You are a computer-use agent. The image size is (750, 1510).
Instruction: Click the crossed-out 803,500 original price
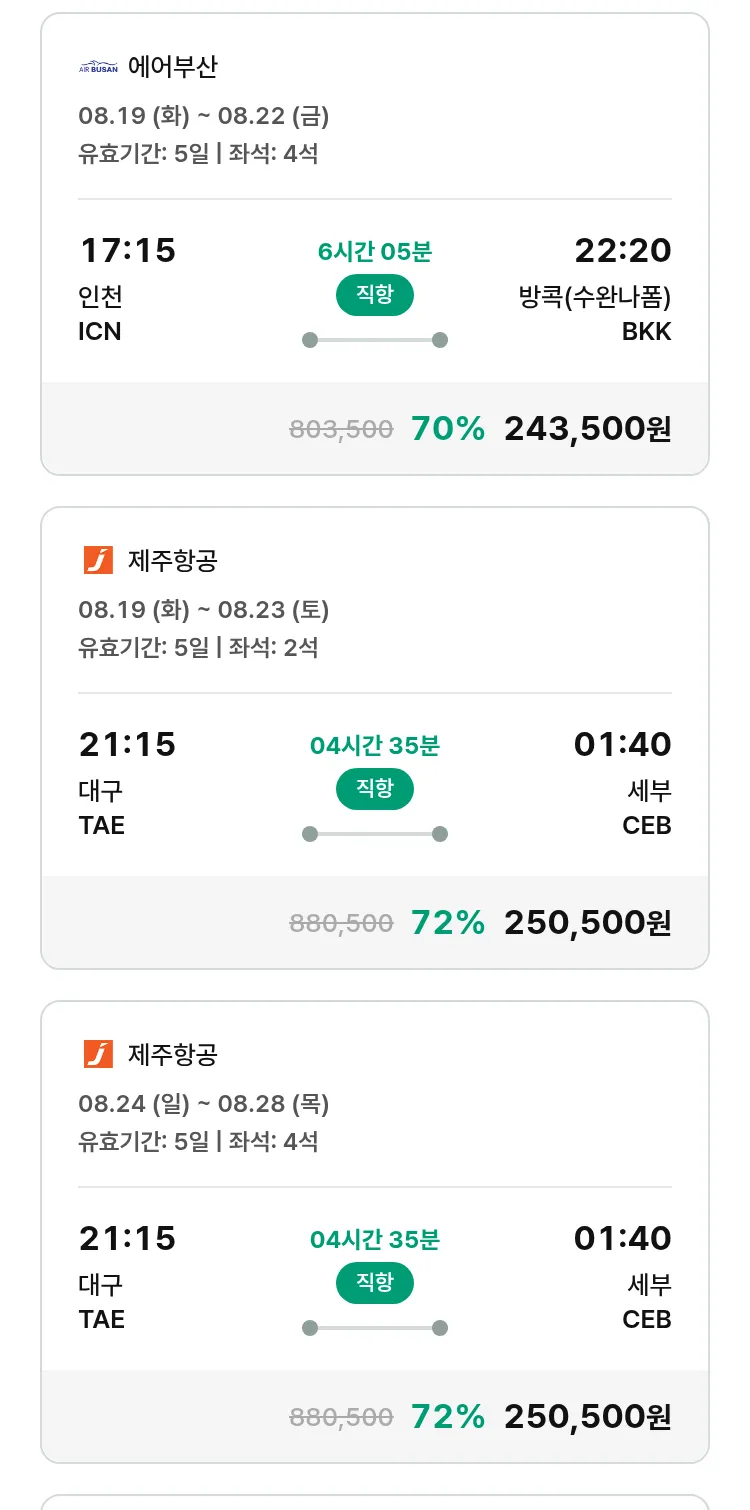pos(341,430)
